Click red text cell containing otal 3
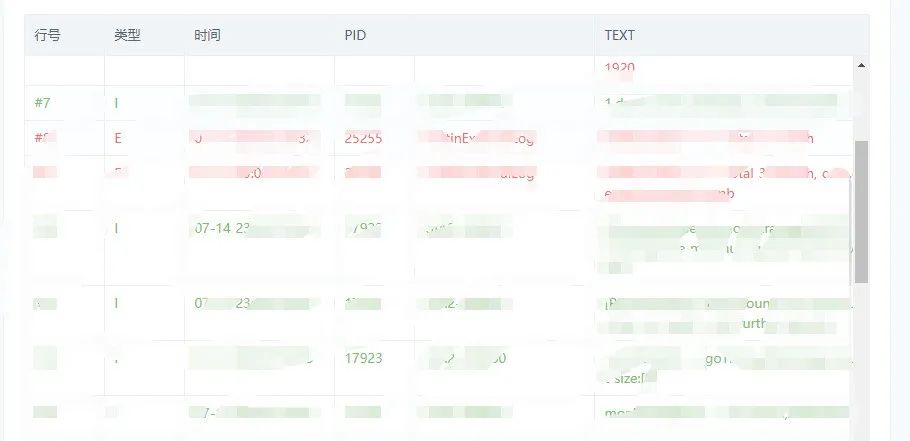This screenshot has height=441, width=910. (725, 183)
